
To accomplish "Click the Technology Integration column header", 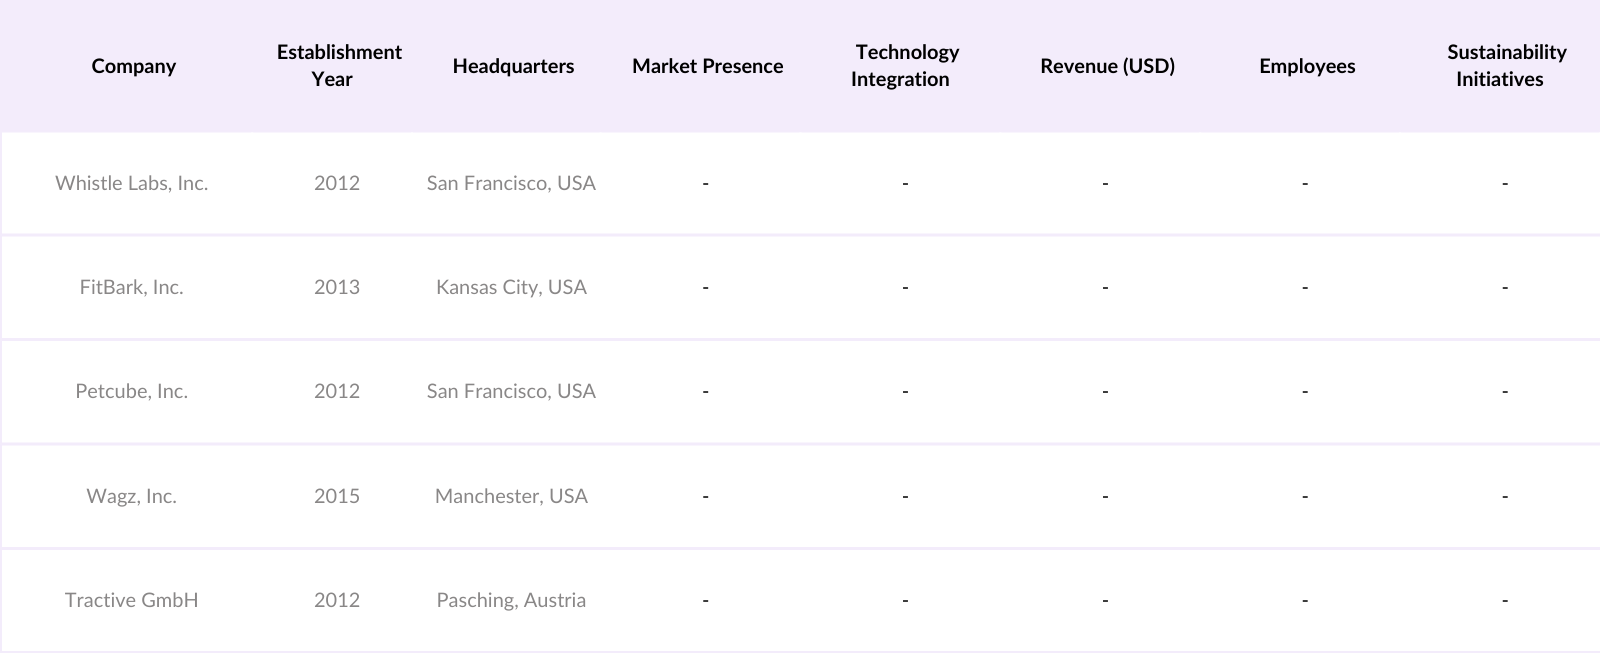I will tap(905, 66).
